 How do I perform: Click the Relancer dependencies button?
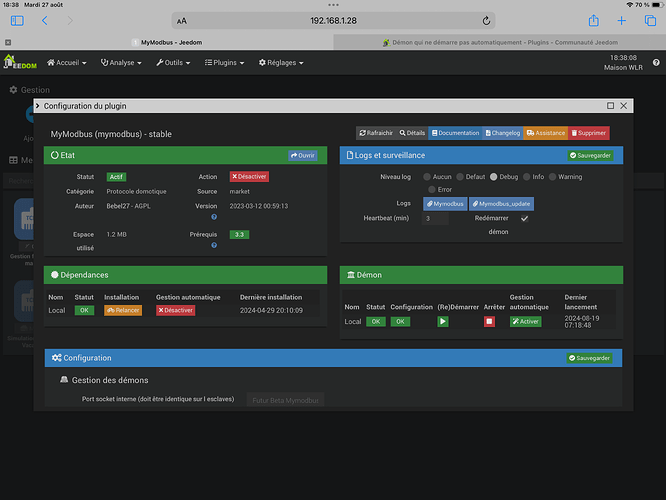pyautogui.click(x=123, y=310)
